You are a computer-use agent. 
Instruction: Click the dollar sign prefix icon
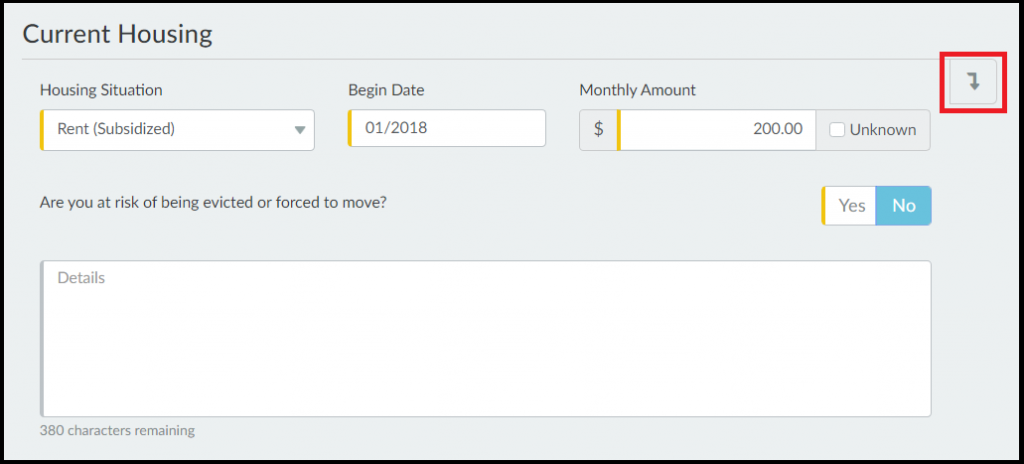coord(598,130)
